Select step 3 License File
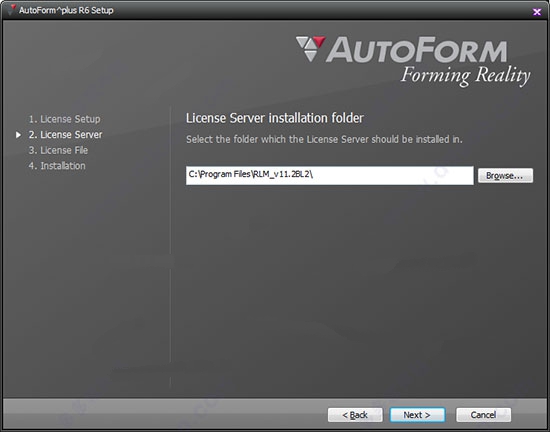The width and height of the screenshot is (550, 432). [58, 150]
